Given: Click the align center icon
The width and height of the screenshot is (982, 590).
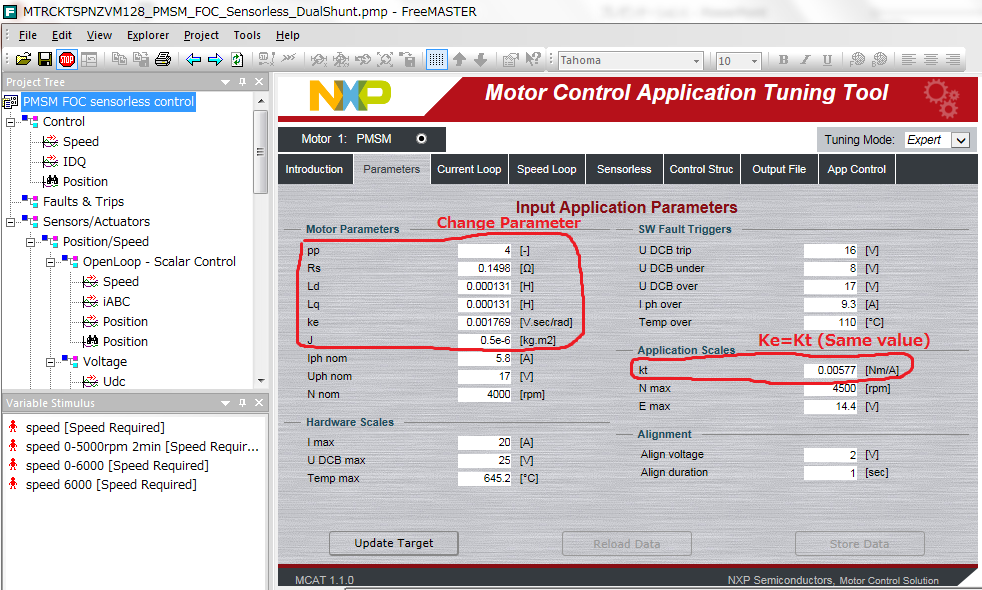Looking at the screenshot, I should (931, 60).
